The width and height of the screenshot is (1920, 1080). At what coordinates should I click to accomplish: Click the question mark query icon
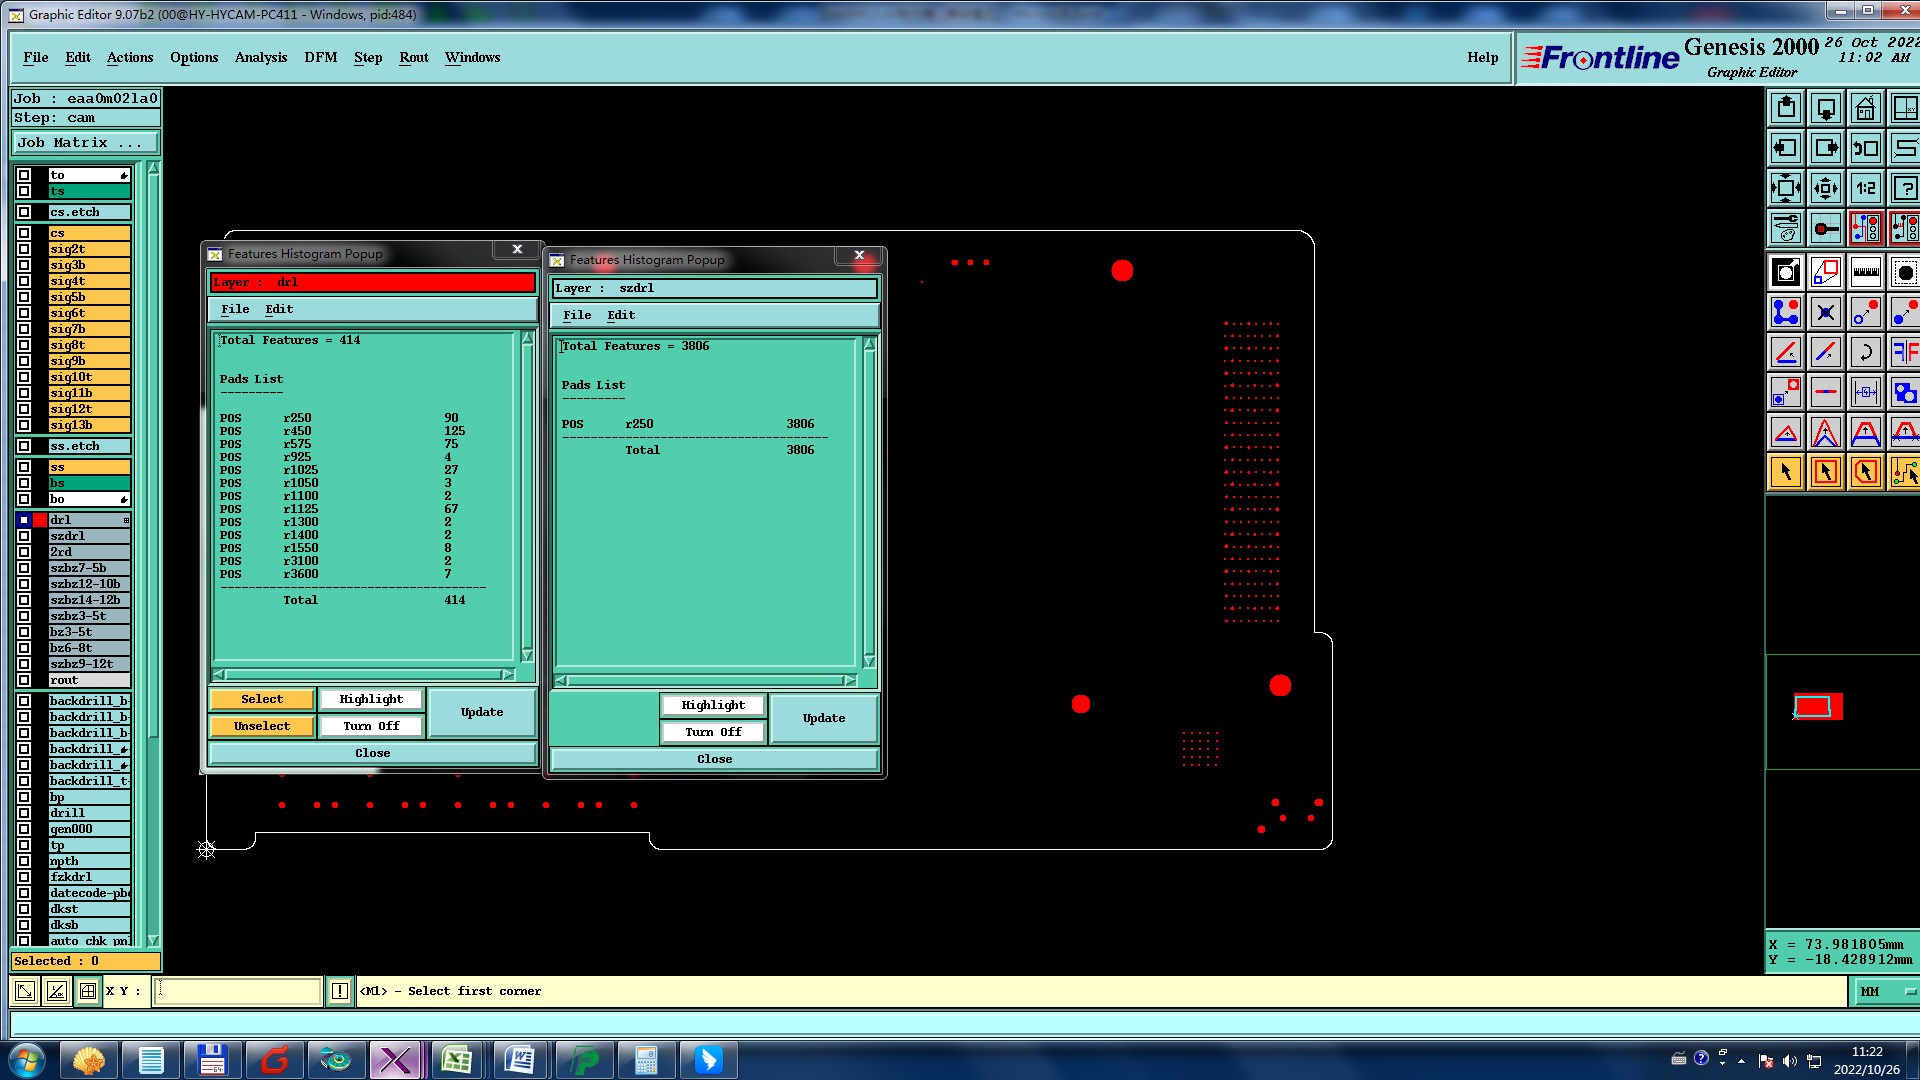pyautogui.click(x=1905, y=188)
